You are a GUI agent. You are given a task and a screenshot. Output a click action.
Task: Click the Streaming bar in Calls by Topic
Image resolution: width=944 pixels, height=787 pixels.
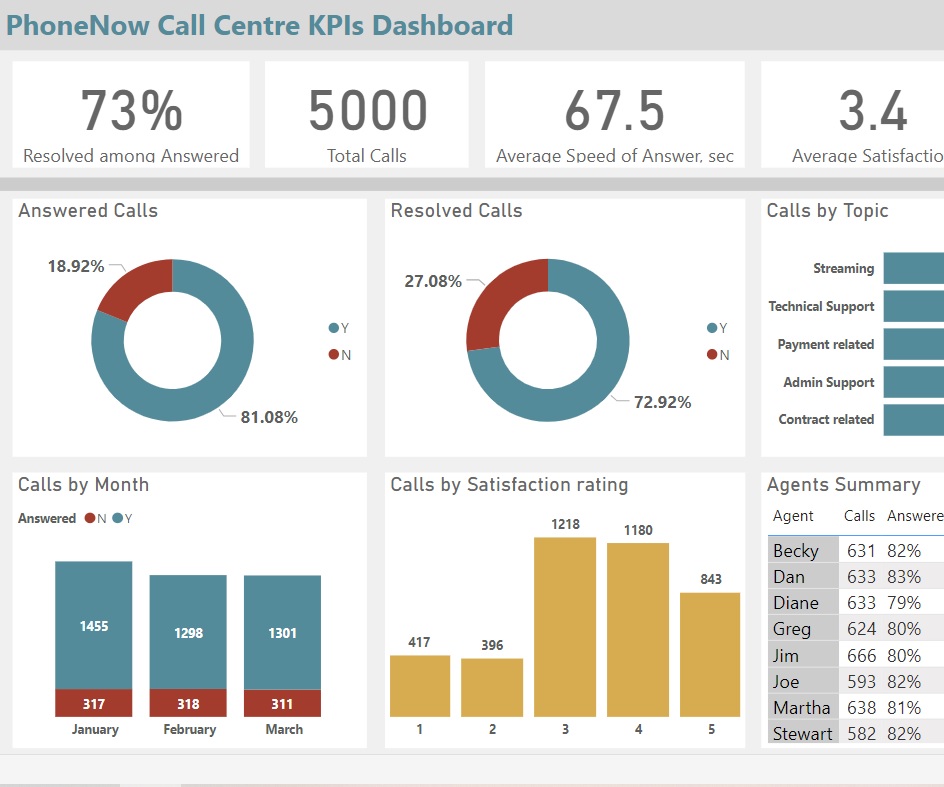click(913, 268)
